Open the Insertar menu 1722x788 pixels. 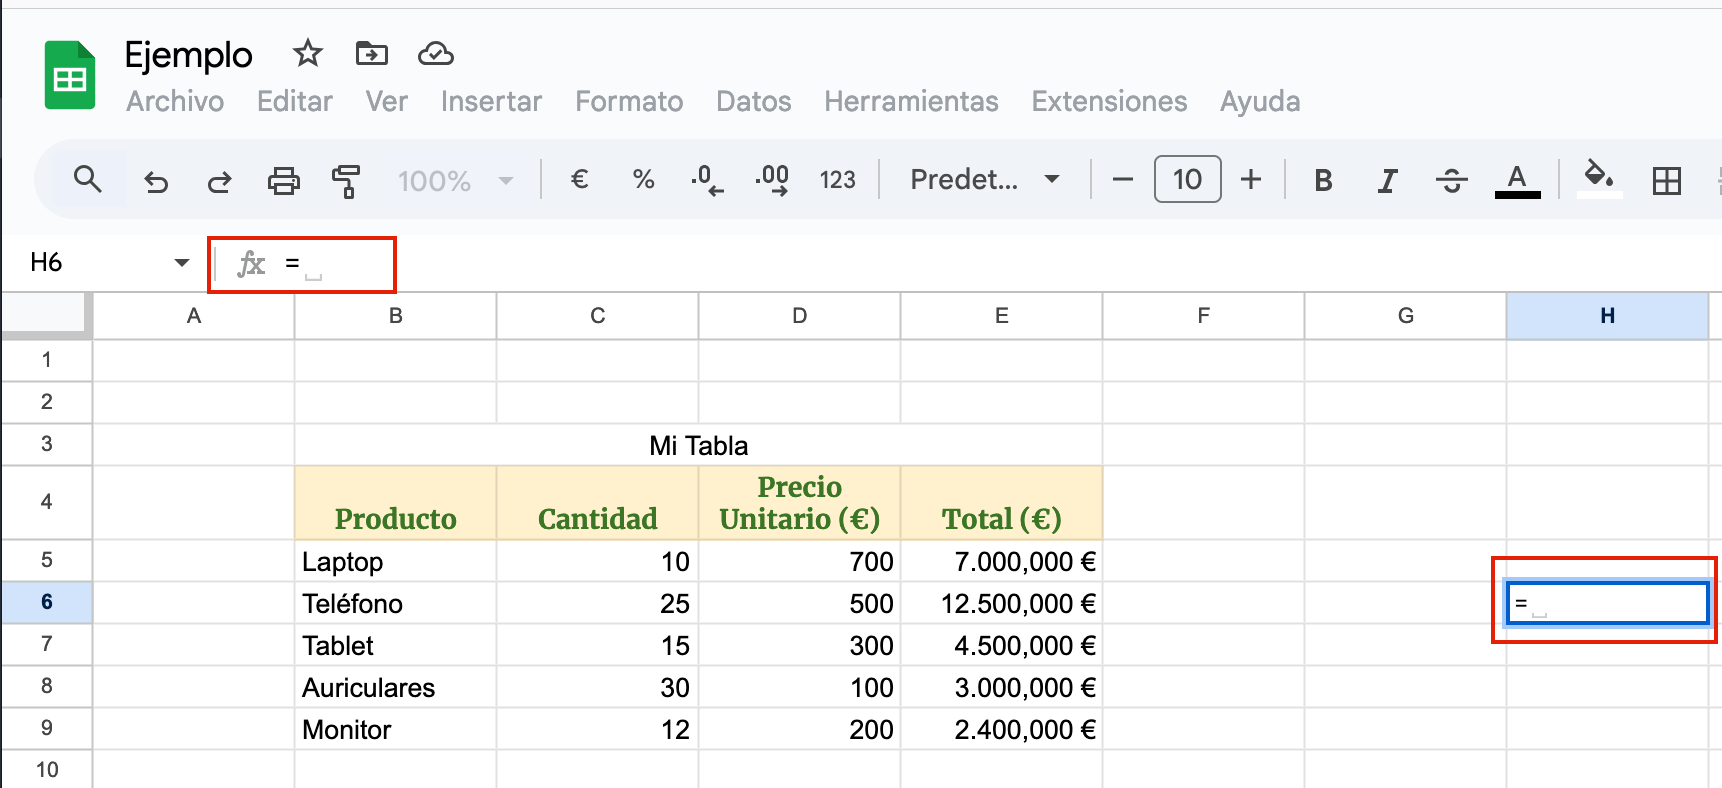[491, 101]
